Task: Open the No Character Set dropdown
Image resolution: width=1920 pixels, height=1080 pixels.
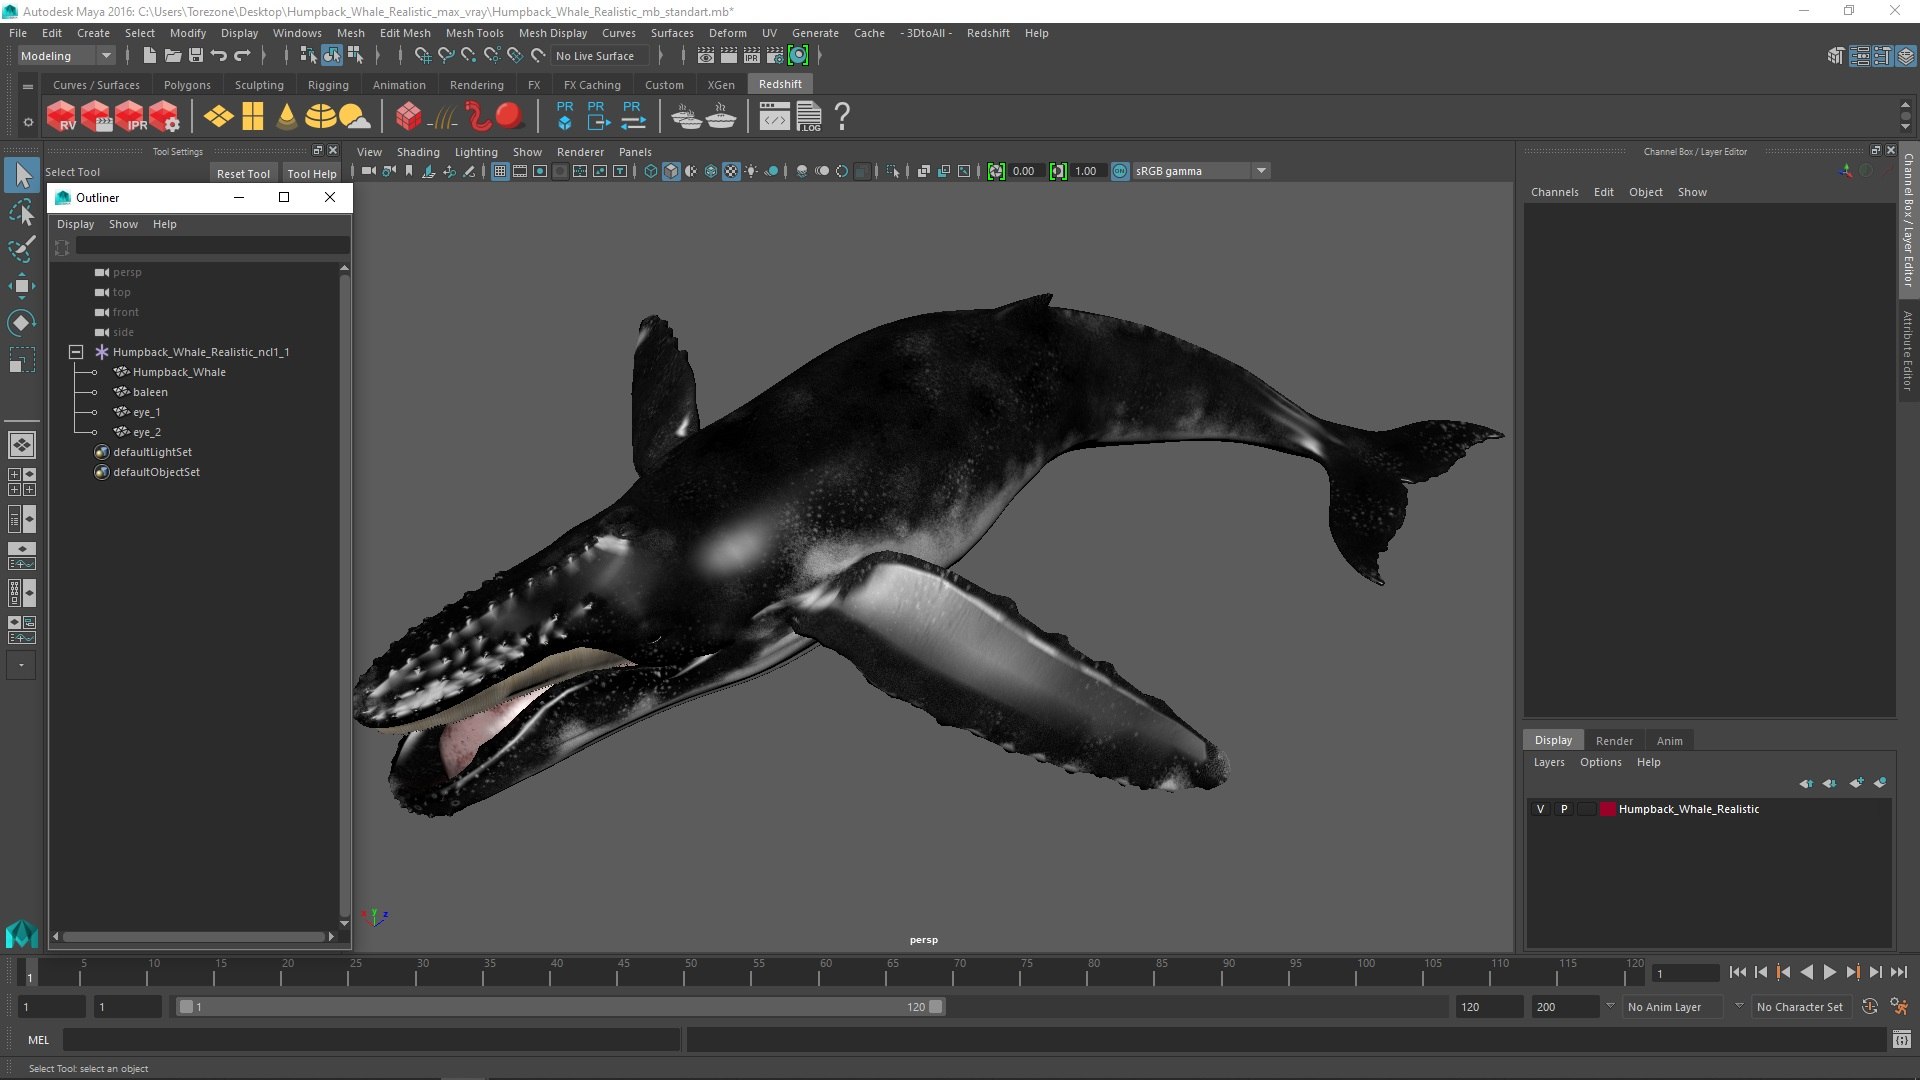Action: point(1800,1007)
